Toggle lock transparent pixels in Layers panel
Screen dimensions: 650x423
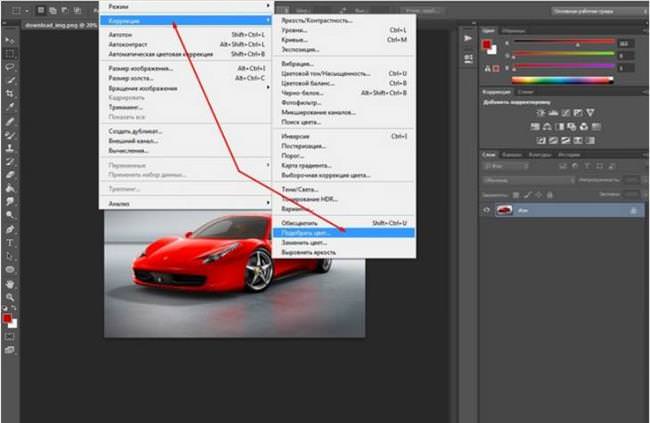tap(516, 194)
